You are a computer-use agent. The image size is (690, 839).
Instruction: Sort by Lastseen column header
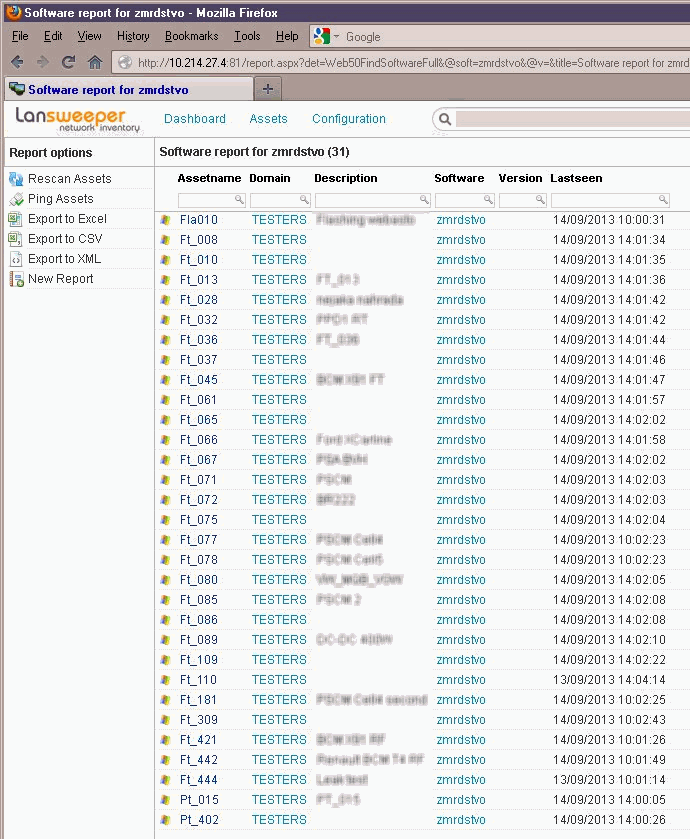(576, 178)
